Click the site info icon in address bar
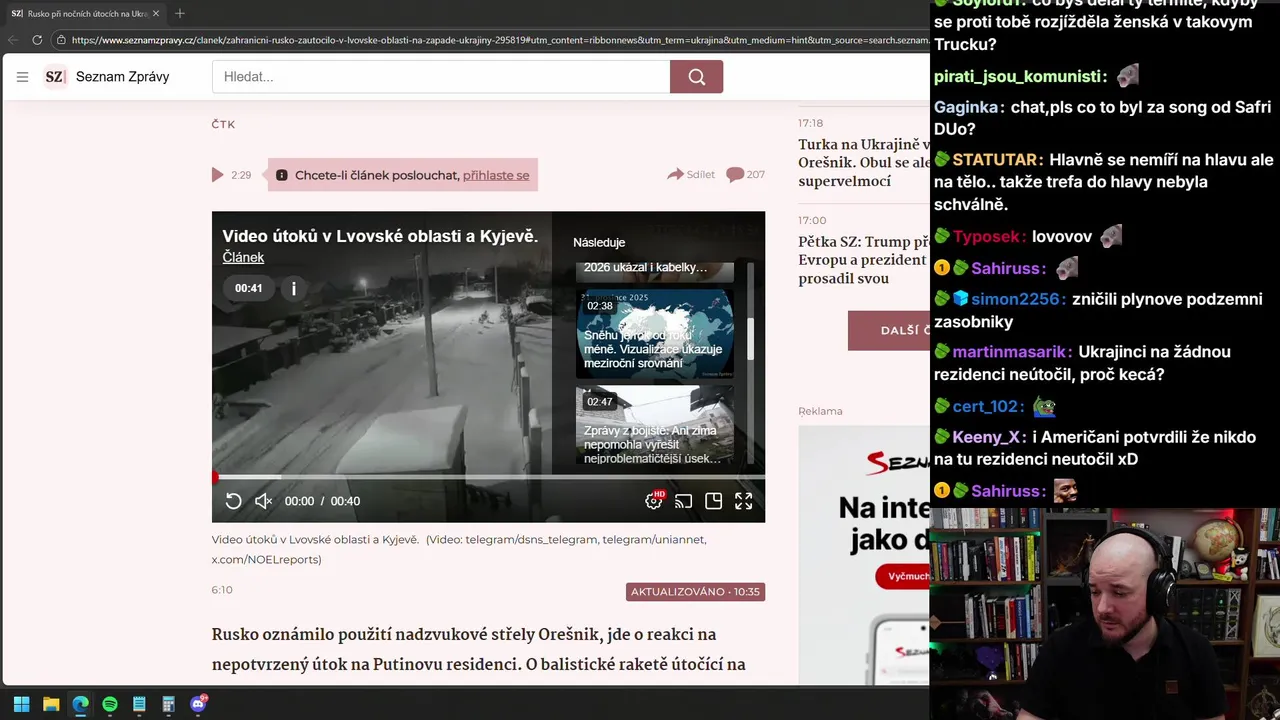The width and height of the screenshot is (1280, 720). point(61,40)
